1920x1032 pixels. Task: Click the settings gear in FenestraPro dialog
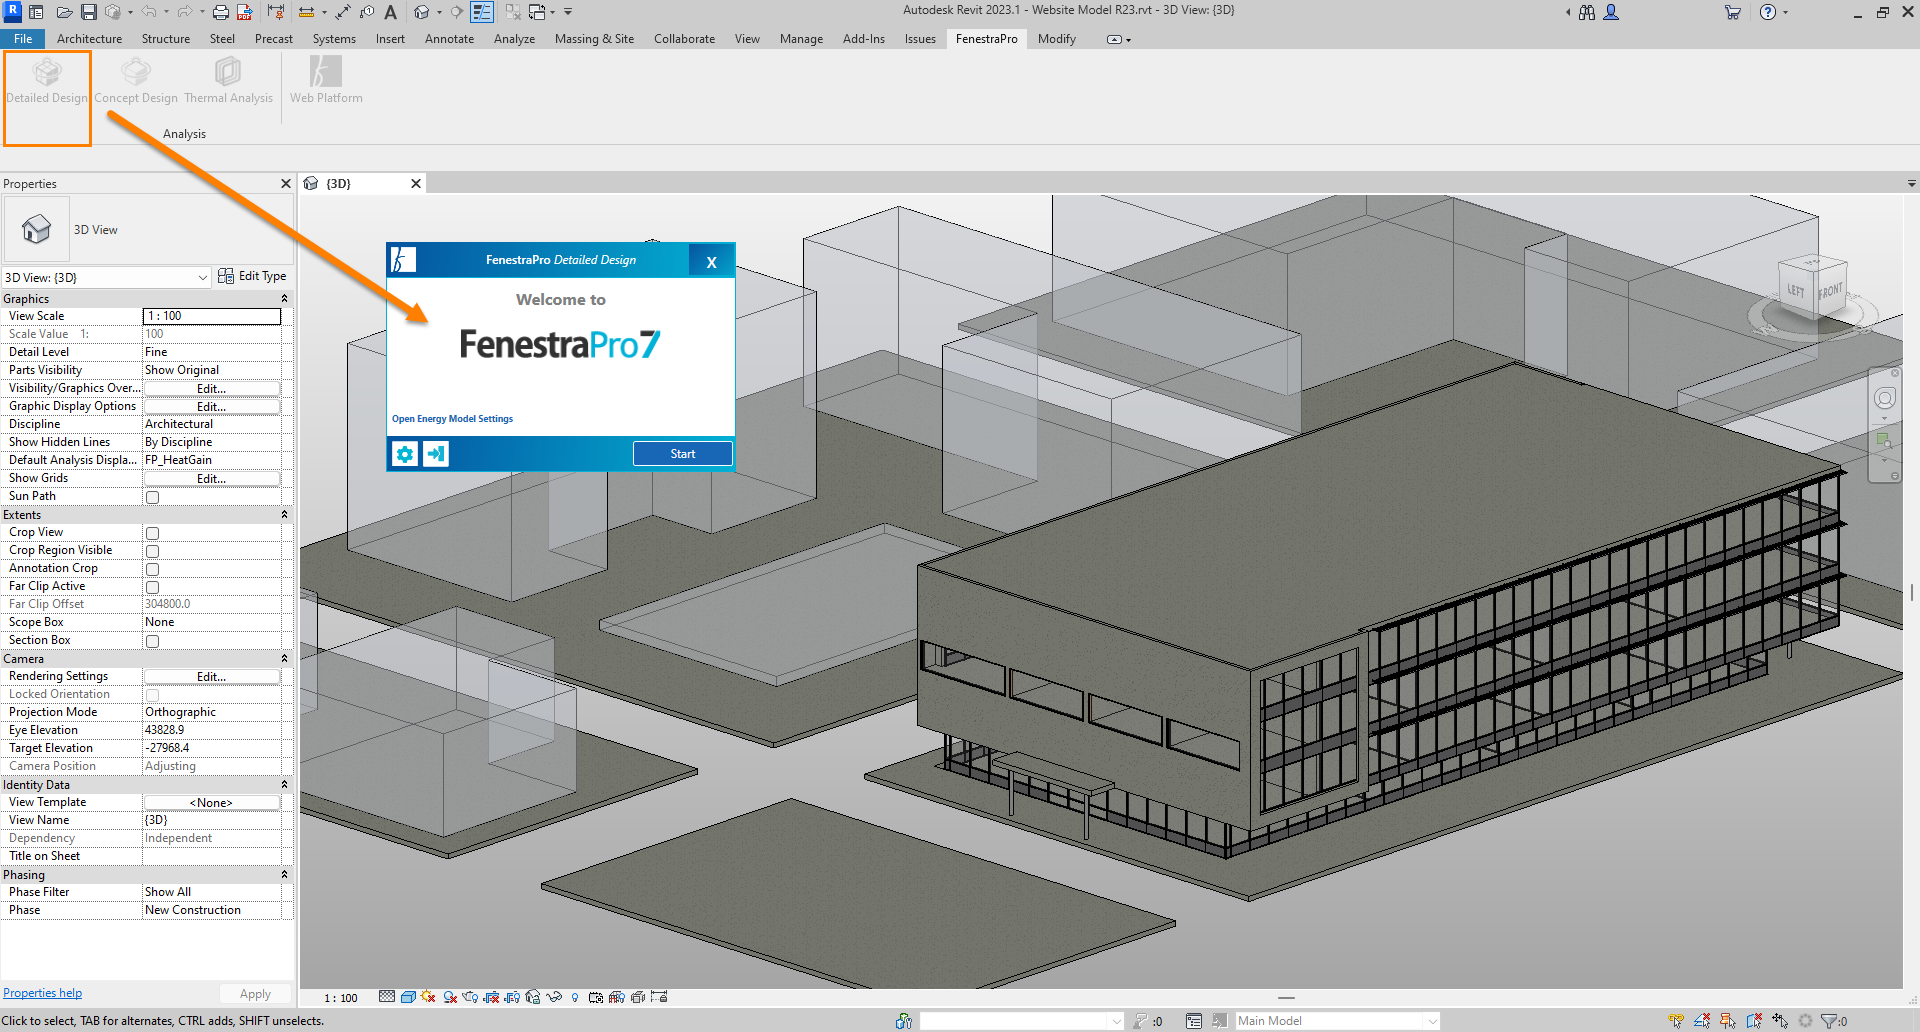click(x=405, y=454)
